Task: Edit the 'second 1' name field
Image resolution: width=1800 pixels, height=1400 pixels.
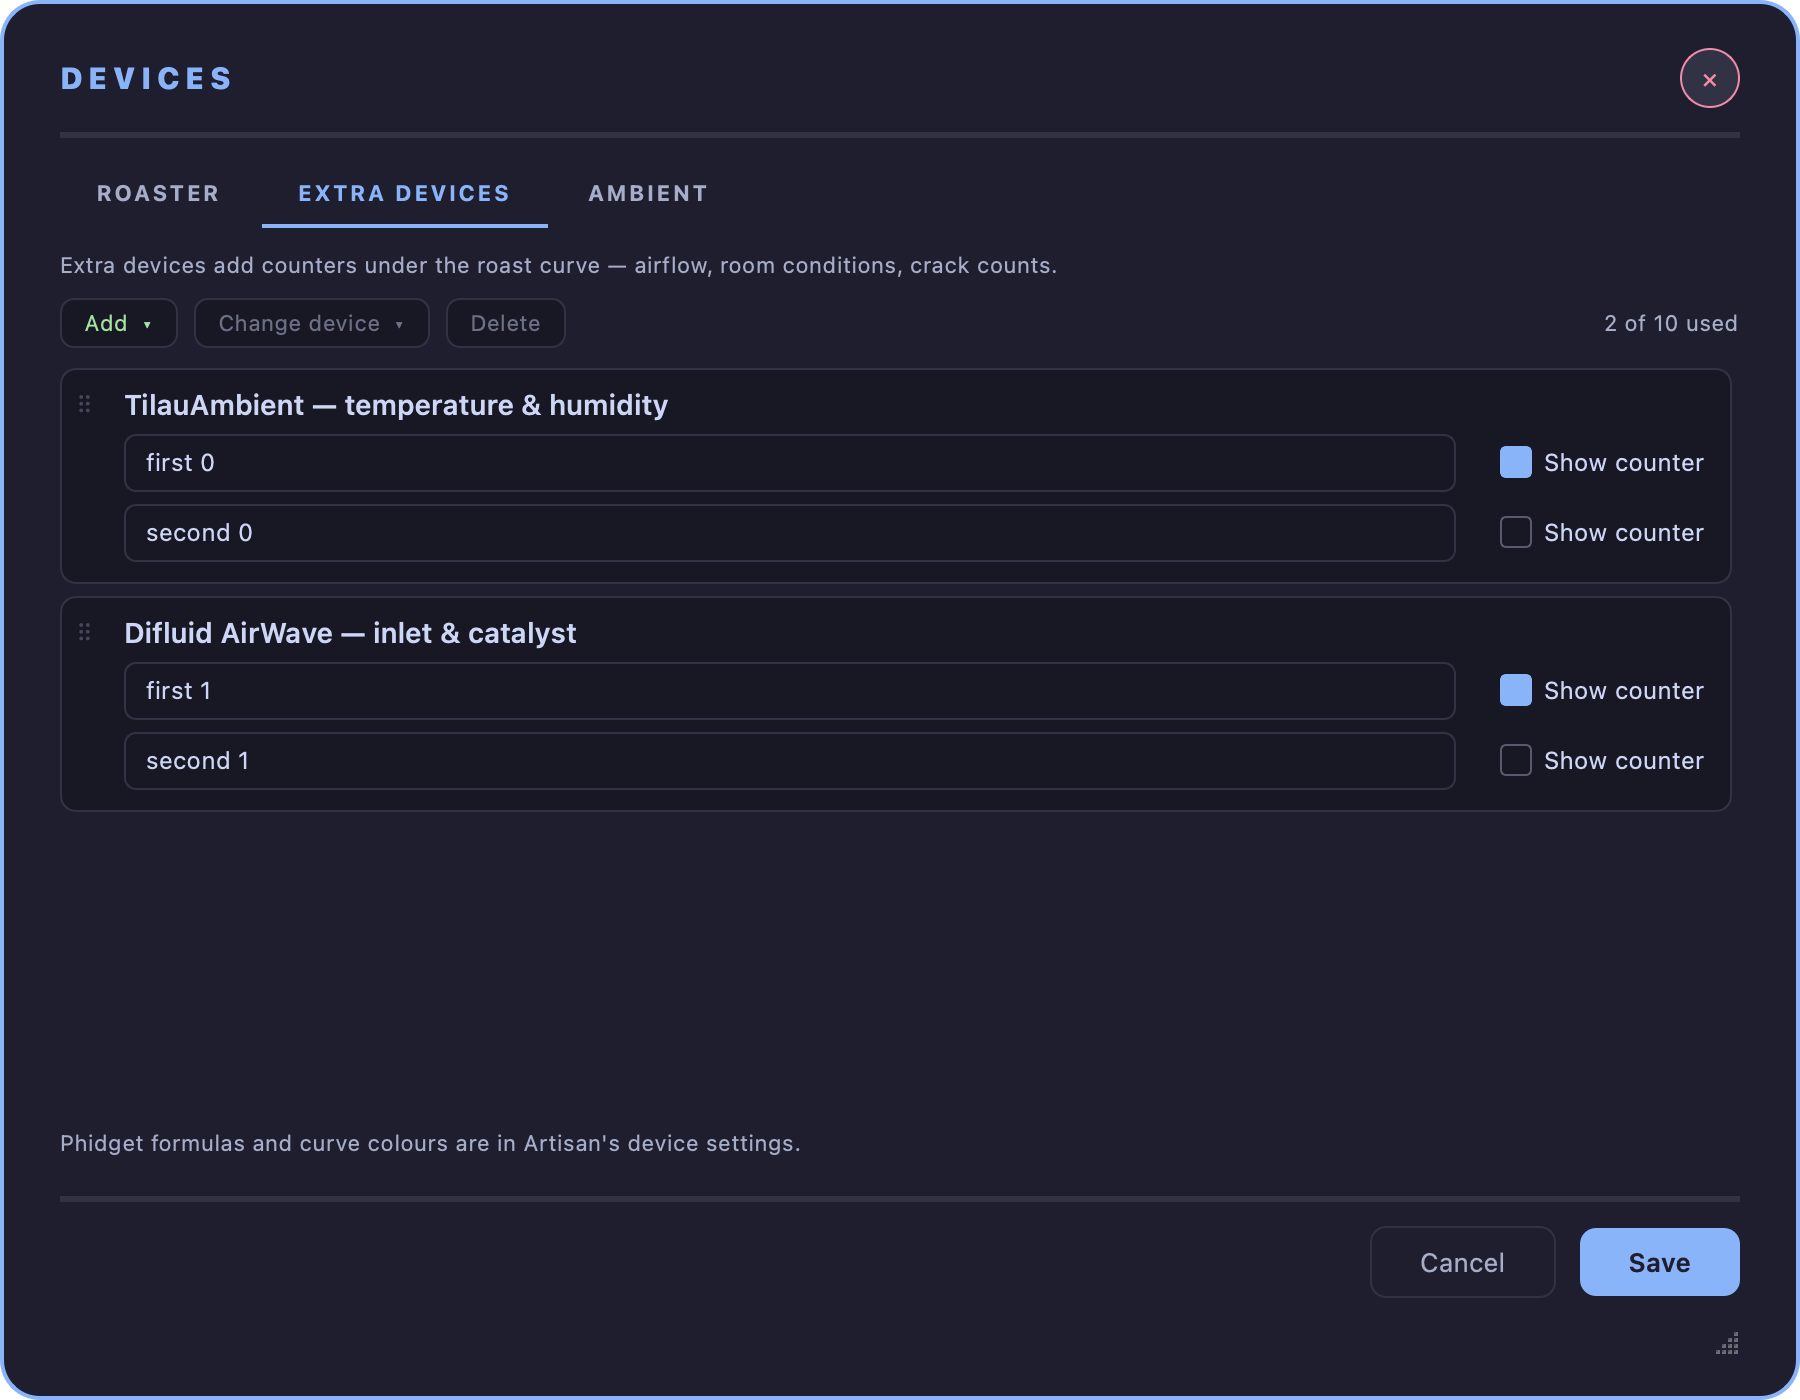Action: pos(789,761)
